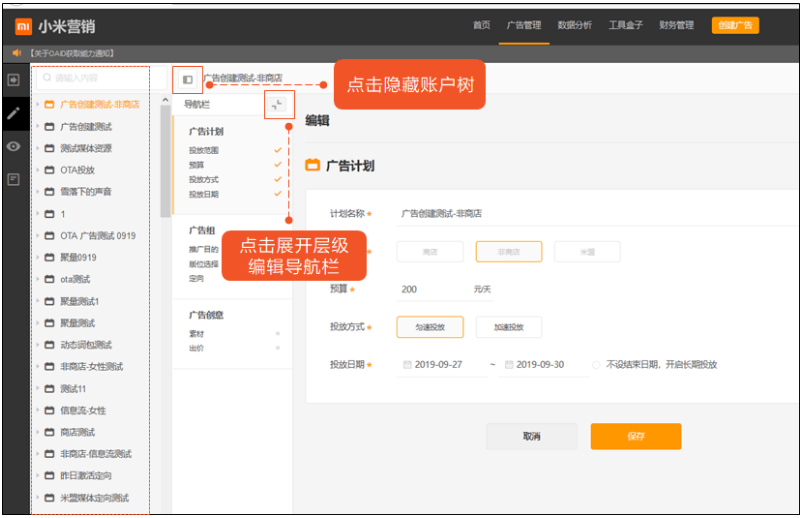The height and width of the screenshot is (518, 800).
Task: Click the account search input field
Action: [102, 78]
